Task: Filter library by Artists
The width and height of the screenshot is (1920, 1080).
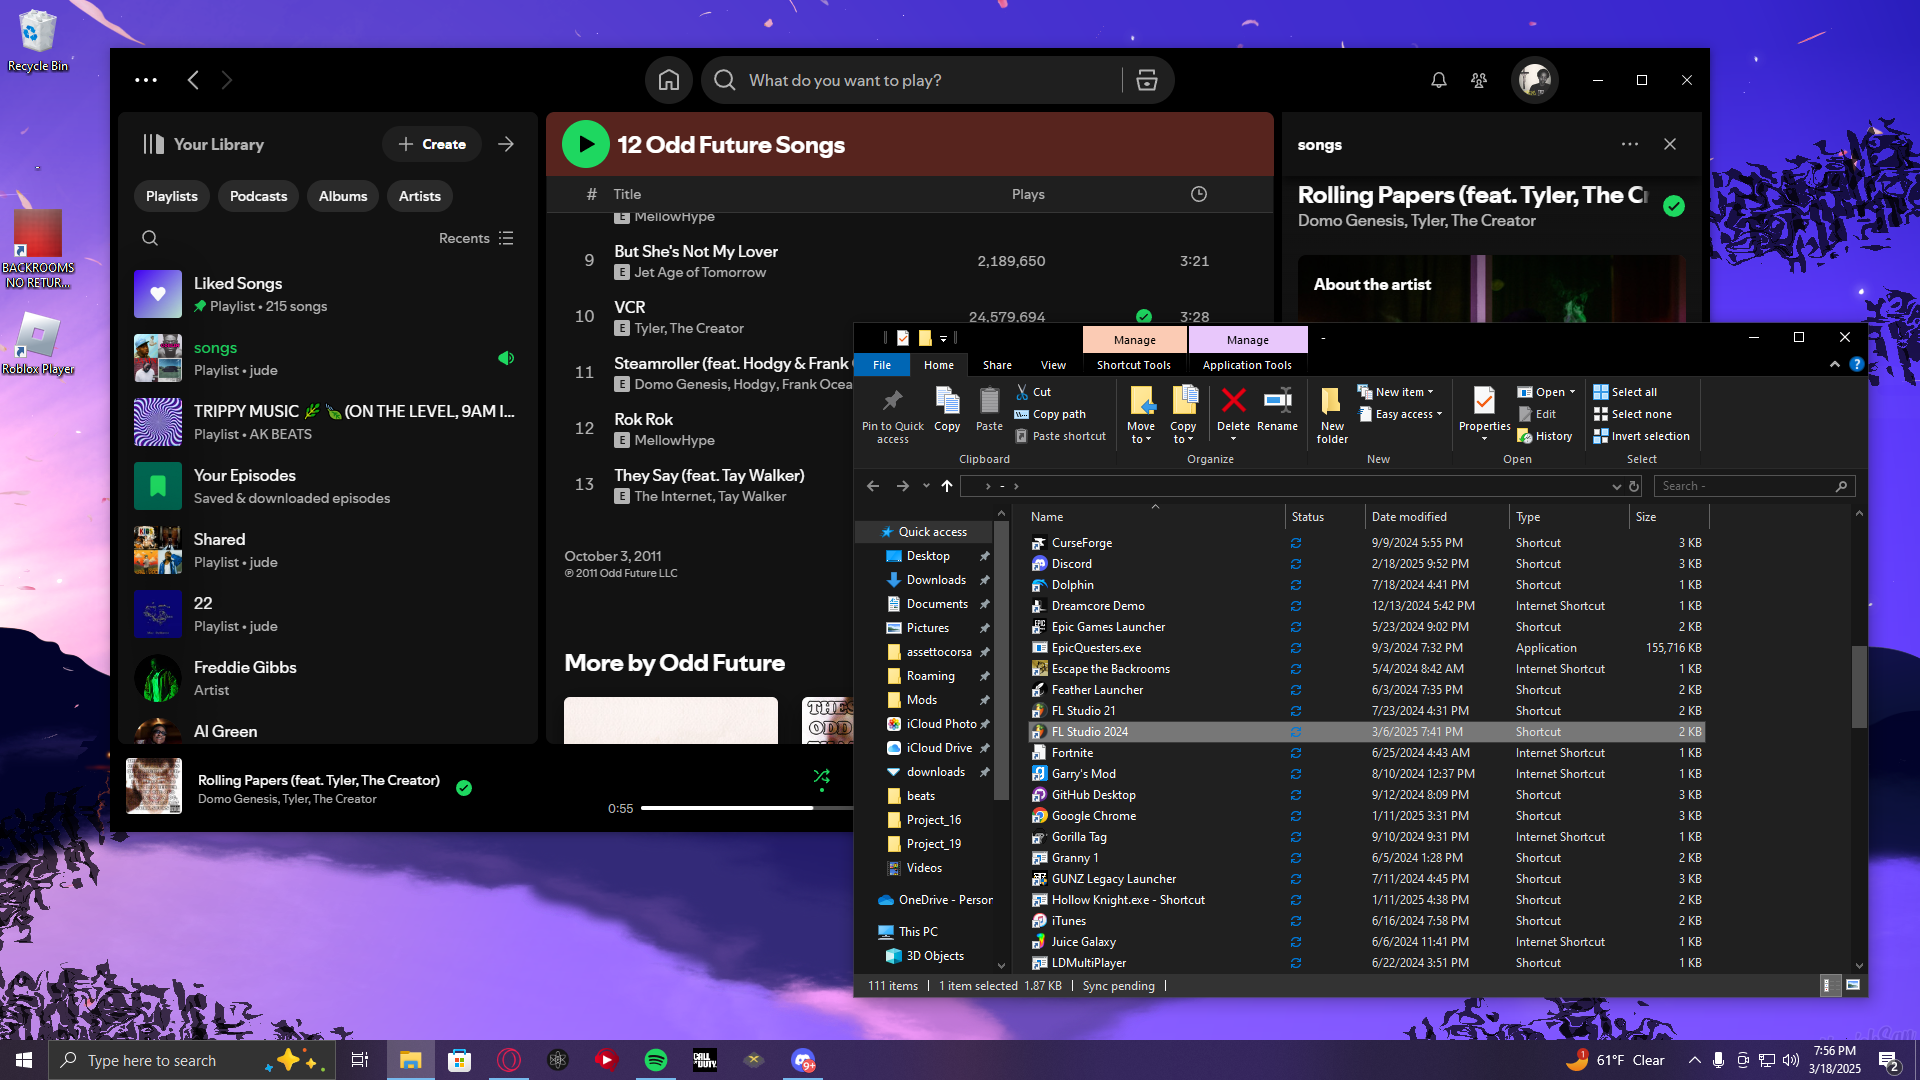Action: point(420,196)
